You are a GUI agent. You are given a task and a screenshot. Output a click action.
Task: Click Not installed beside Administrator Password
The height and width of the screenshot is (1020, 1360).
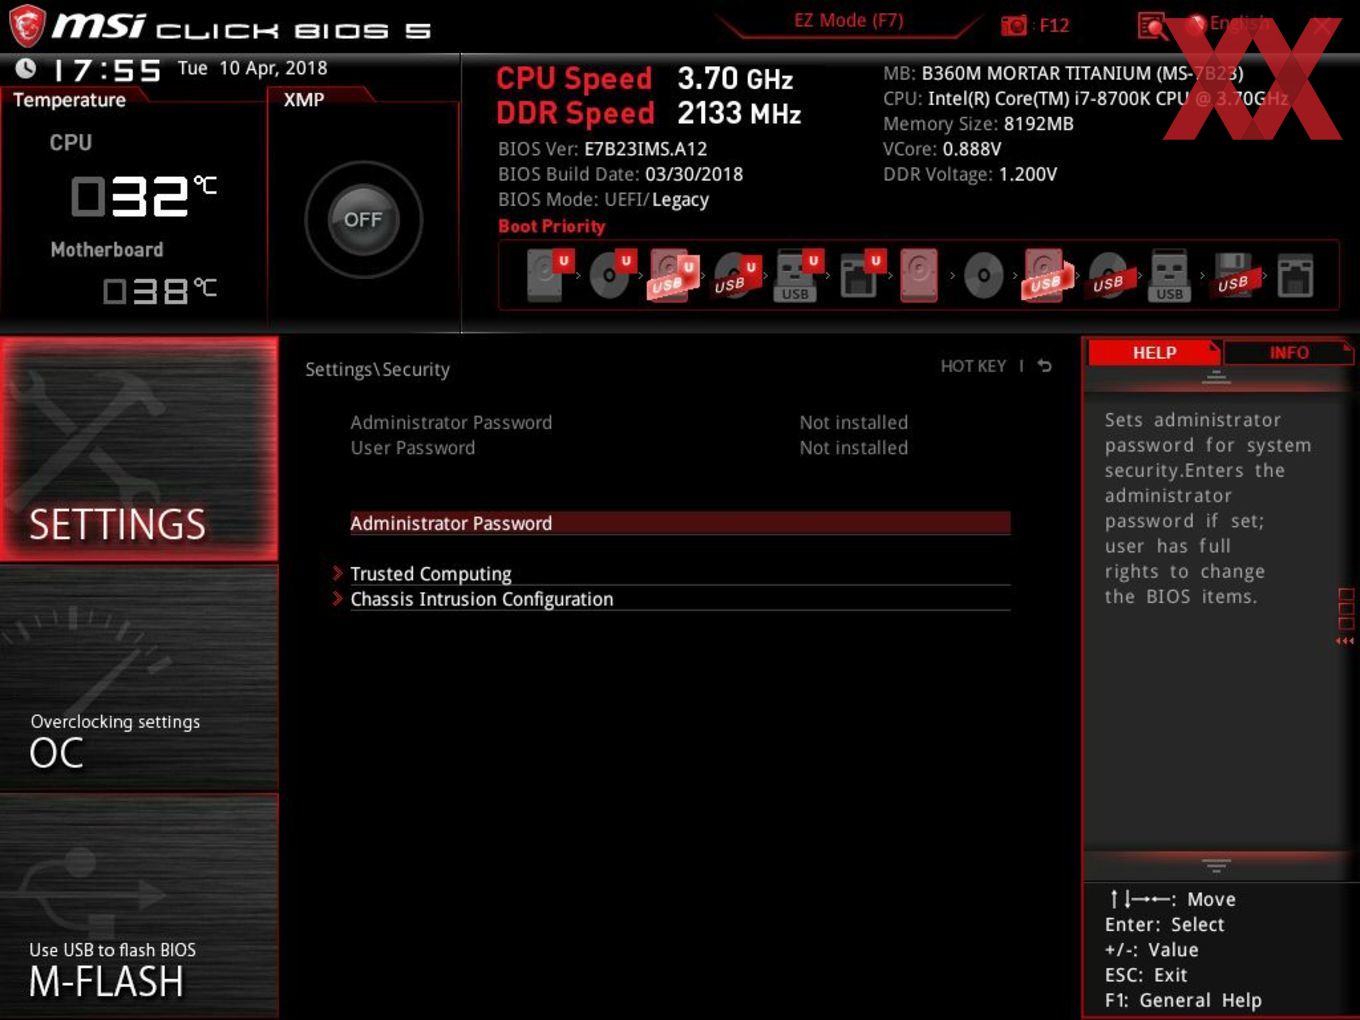coord(854,422)
